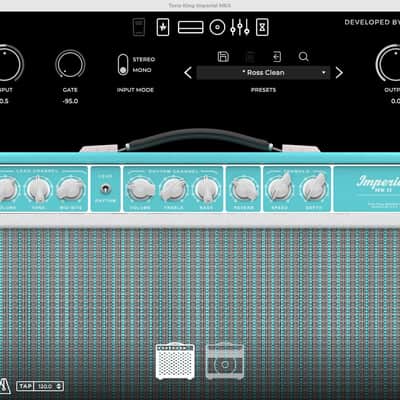Flip the Lead/Rhythm channel toggle switch
The height and width of the screenshot is (400, 400).
(x=105, y=189)
